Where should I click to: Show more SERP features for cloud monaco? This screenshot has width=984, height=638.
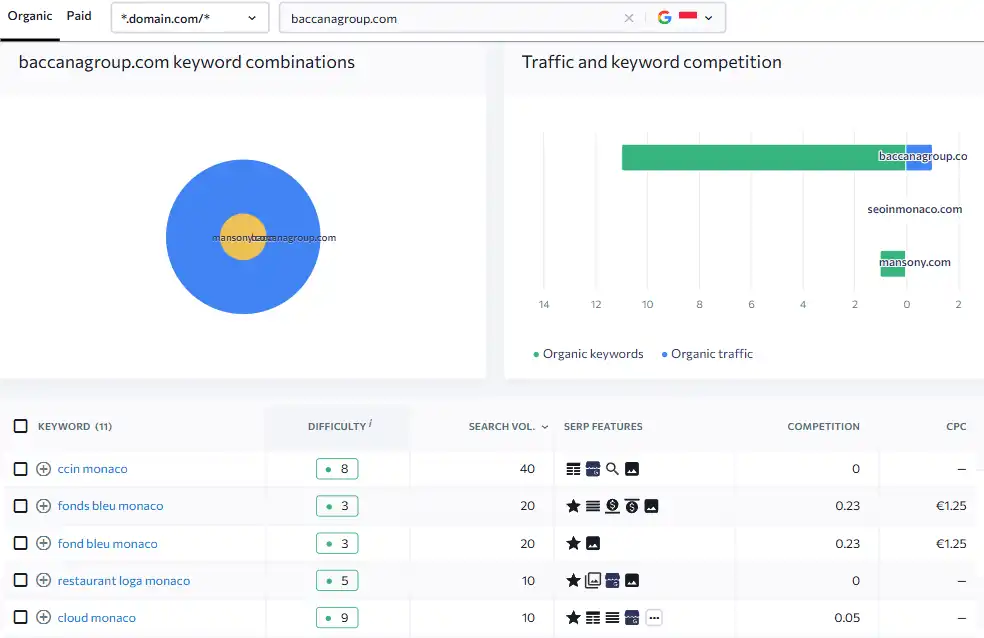point(654,618)
